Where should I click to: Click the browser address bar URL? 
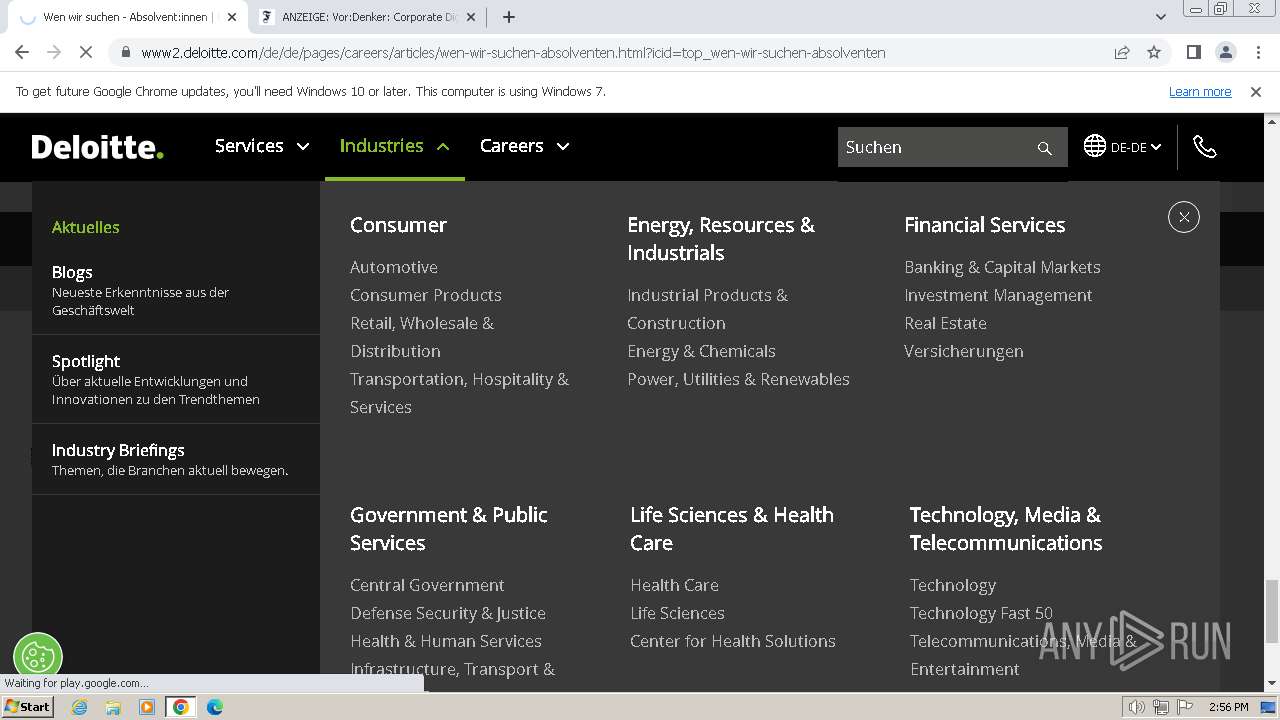pos(513,53)
